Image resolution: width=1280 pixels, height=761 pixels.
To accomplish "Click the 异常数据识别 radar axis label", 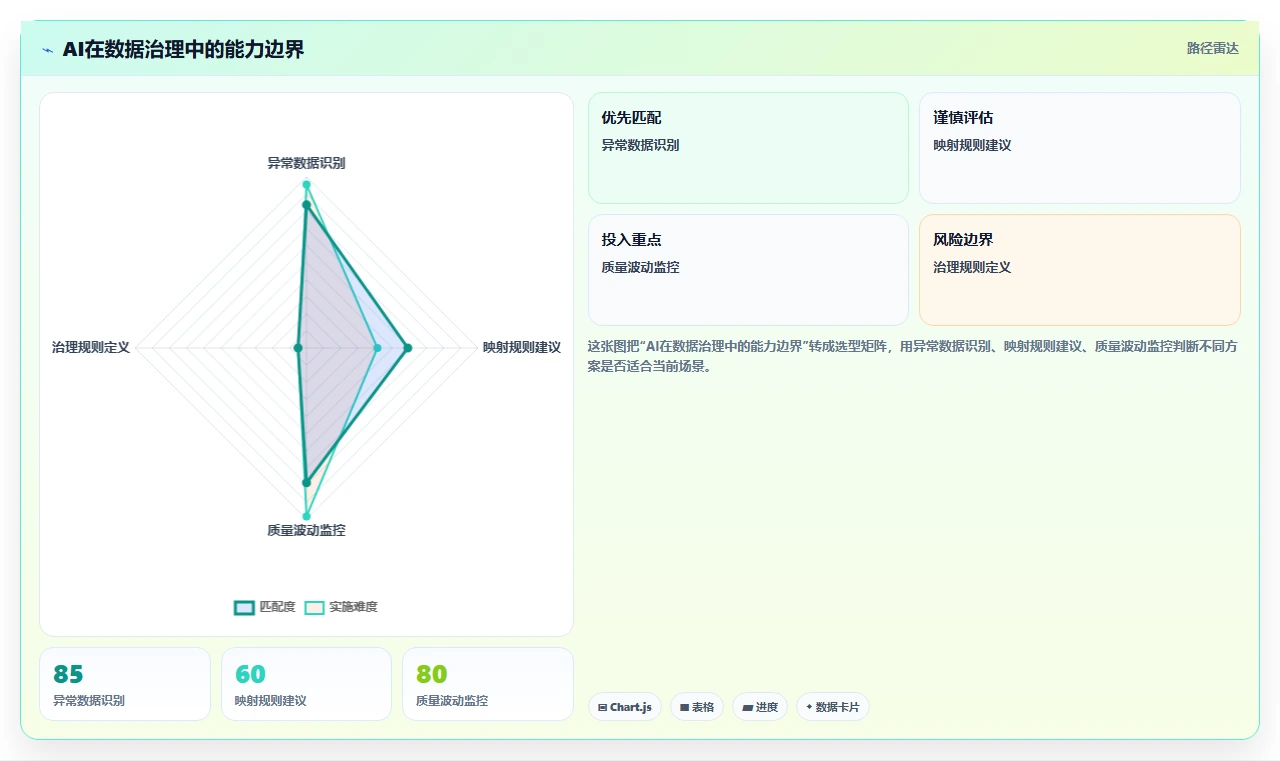I will [306, 162].
